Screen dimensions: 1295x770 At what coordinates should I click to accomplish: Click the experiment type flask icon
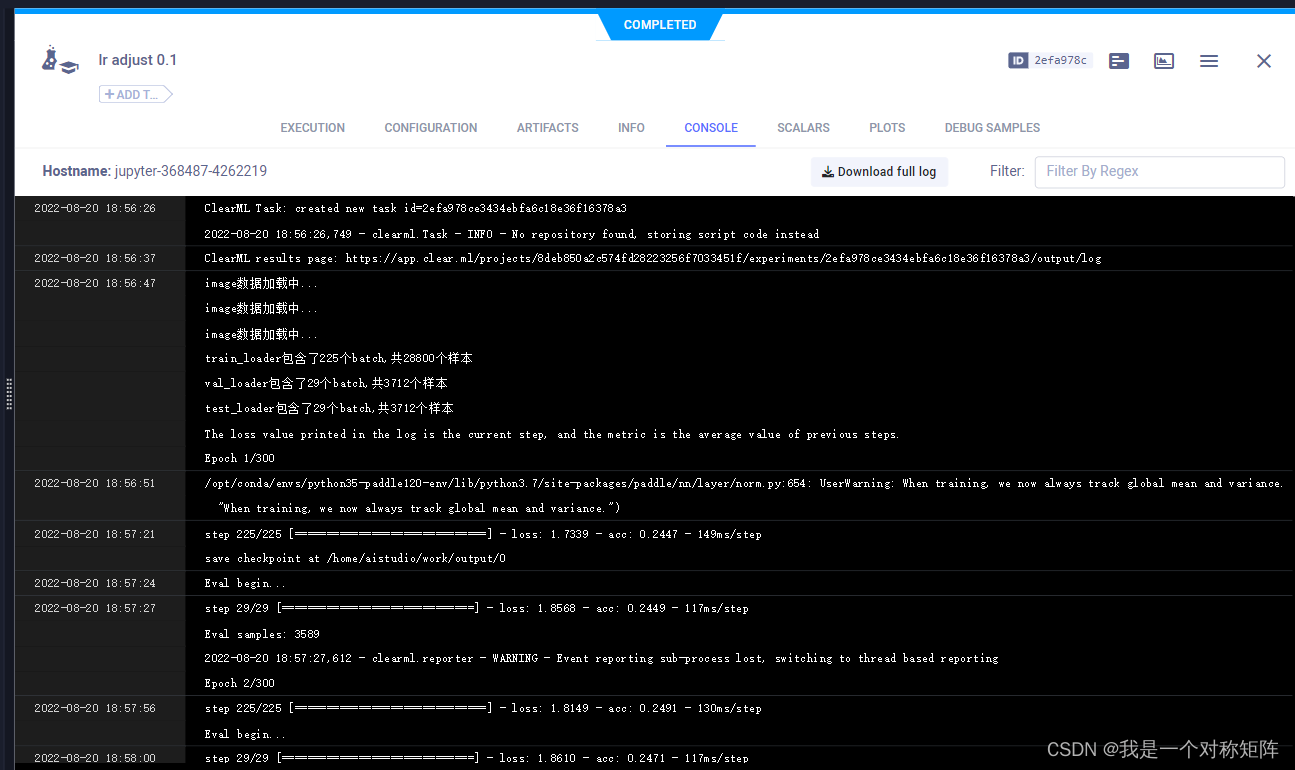tap(59, 60)
